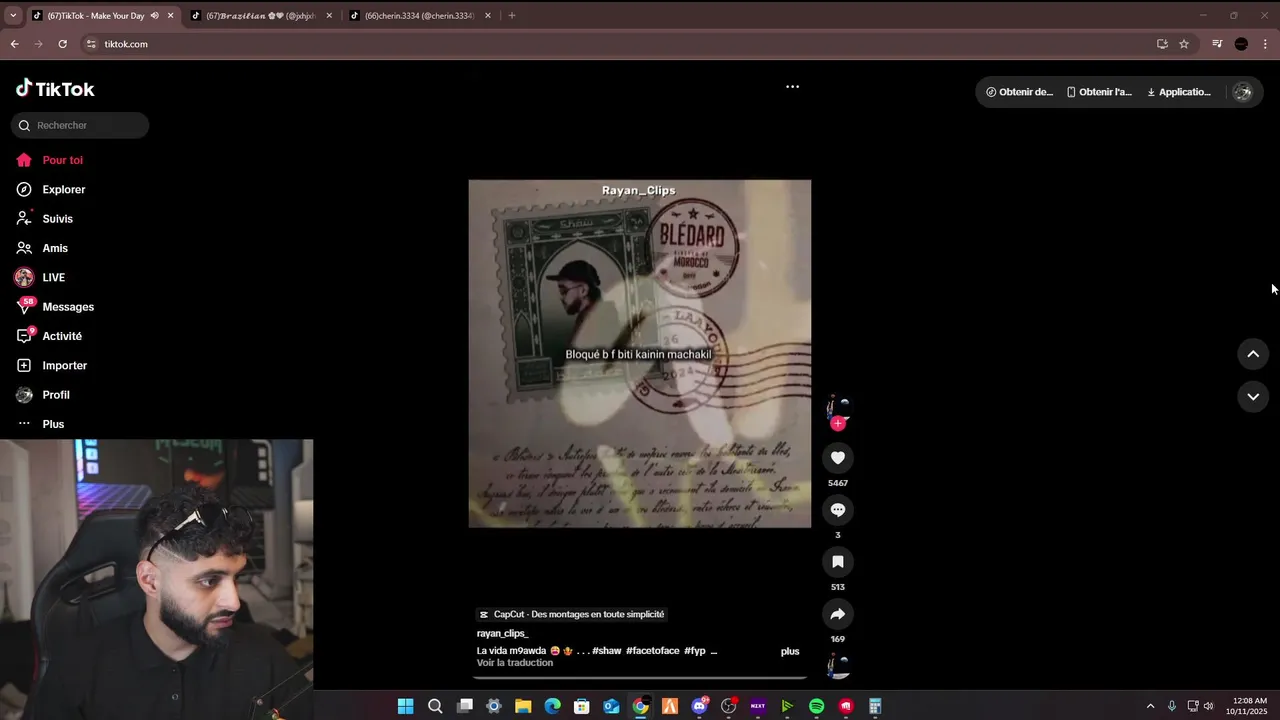Go to the next video with down arrow
This screenshot has height=720, width=1280.
[1253, 397]
